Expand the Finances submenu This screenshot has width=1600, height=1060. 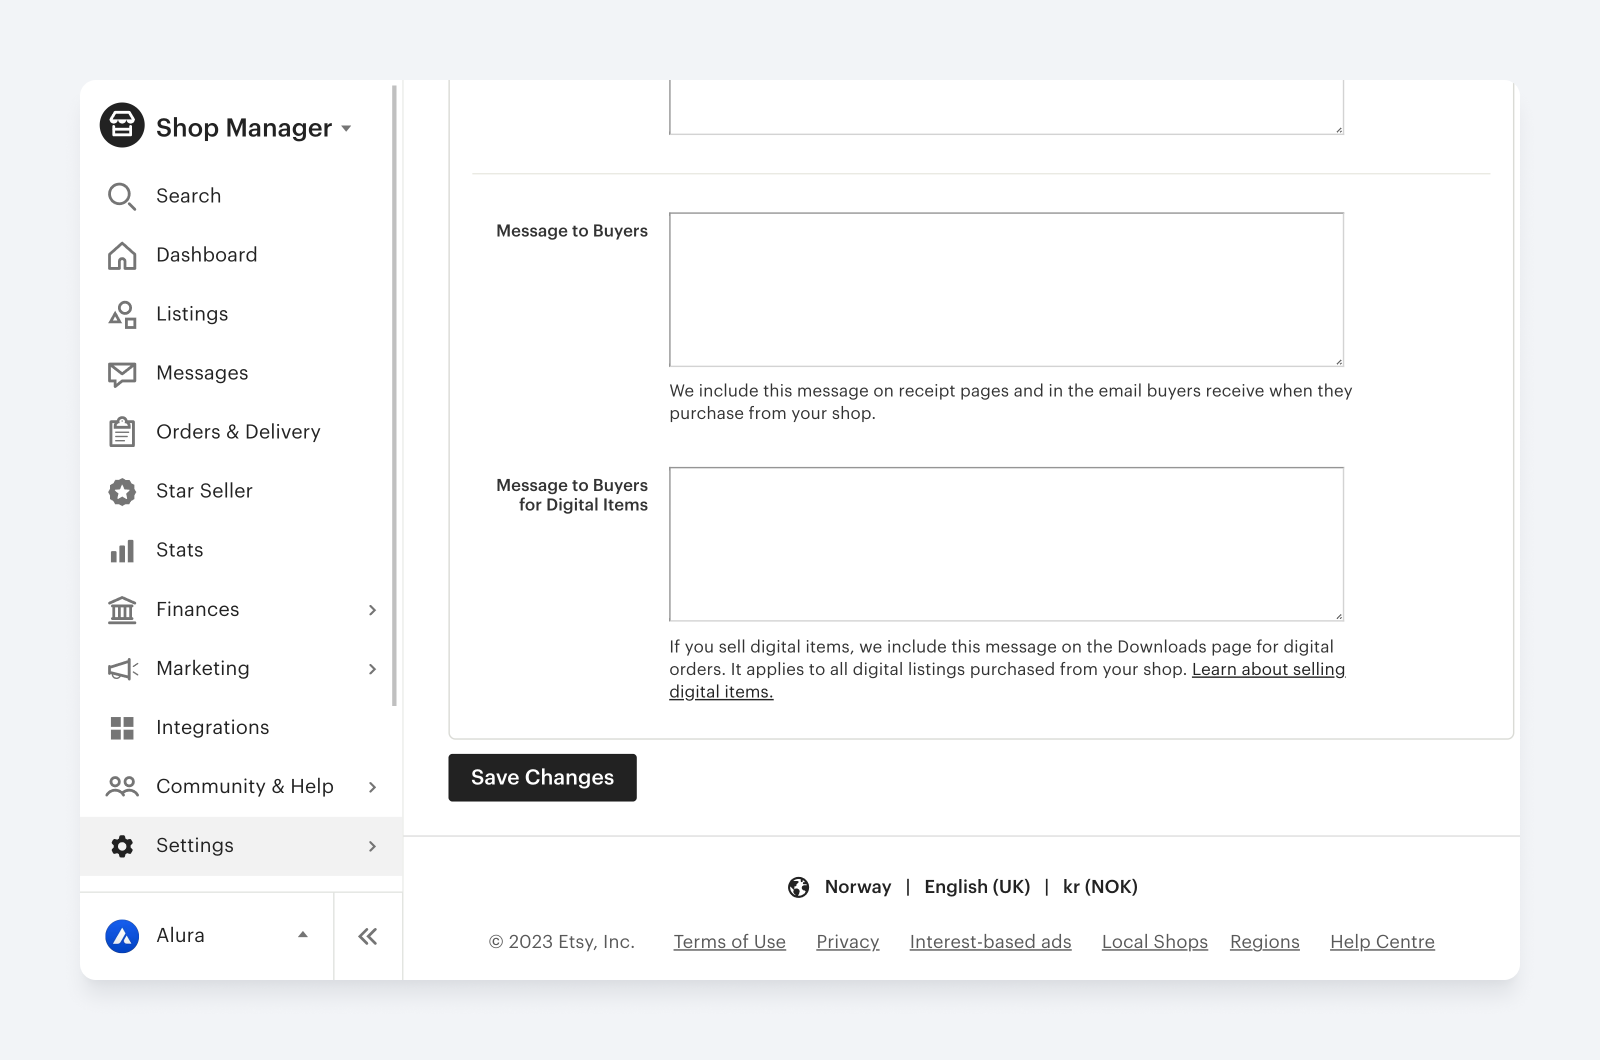pyautogui.click(x=372, y=610)
